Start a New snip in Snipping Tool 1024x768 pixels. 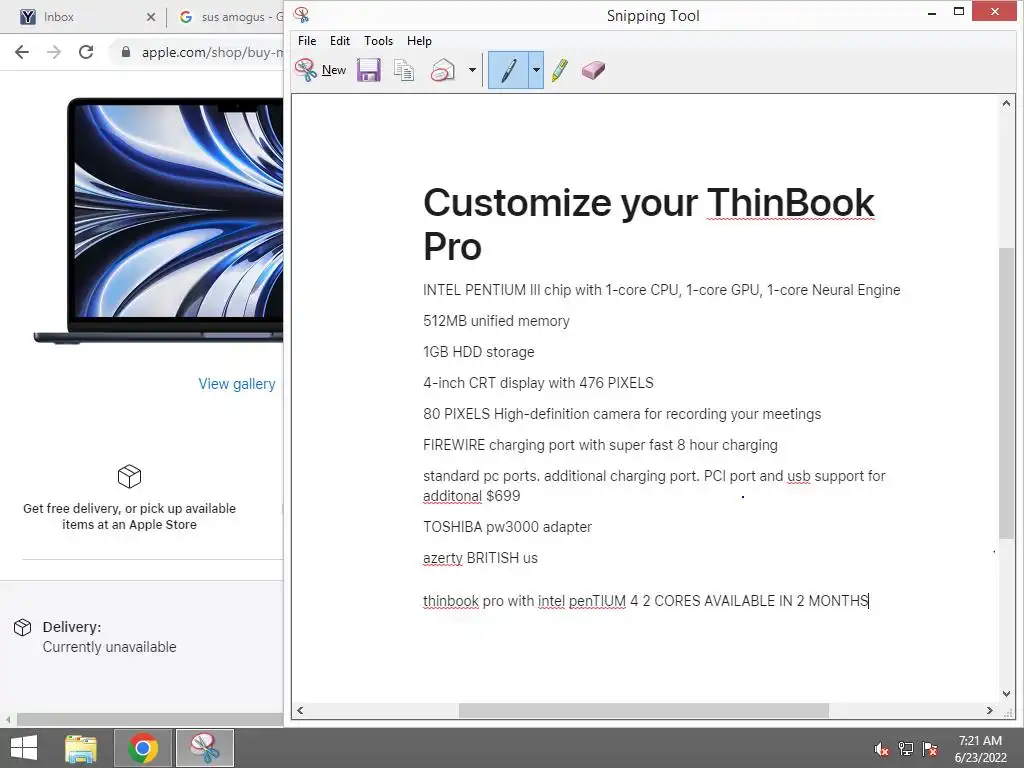pyautogui.click(x=320, y=70)
